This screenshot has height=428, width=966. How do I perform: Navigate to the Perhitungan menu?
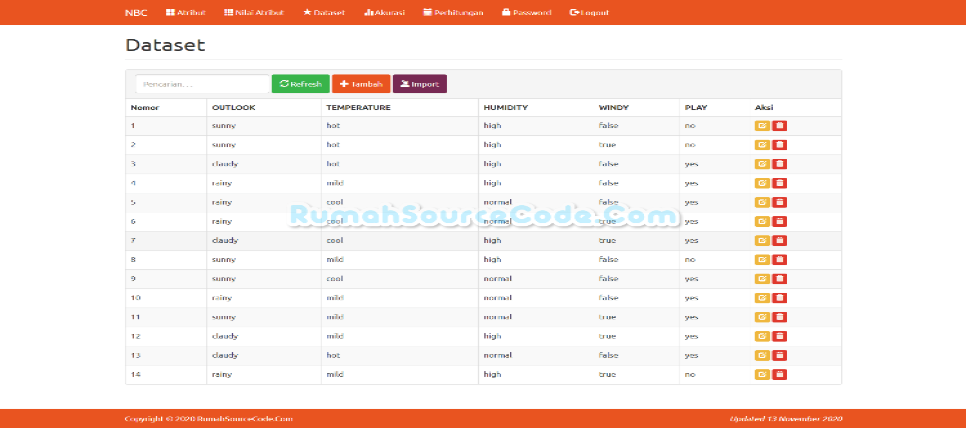[453, 13]
